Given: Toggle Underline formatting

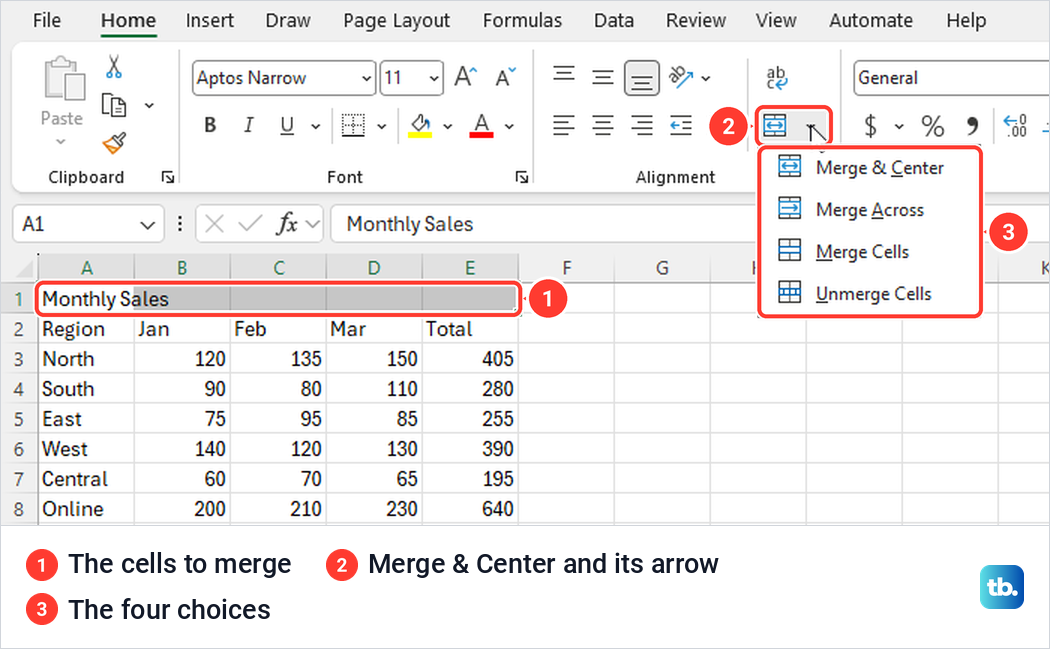Looking at the screenshot, I should pyautogui.click(x=287, y=125).
